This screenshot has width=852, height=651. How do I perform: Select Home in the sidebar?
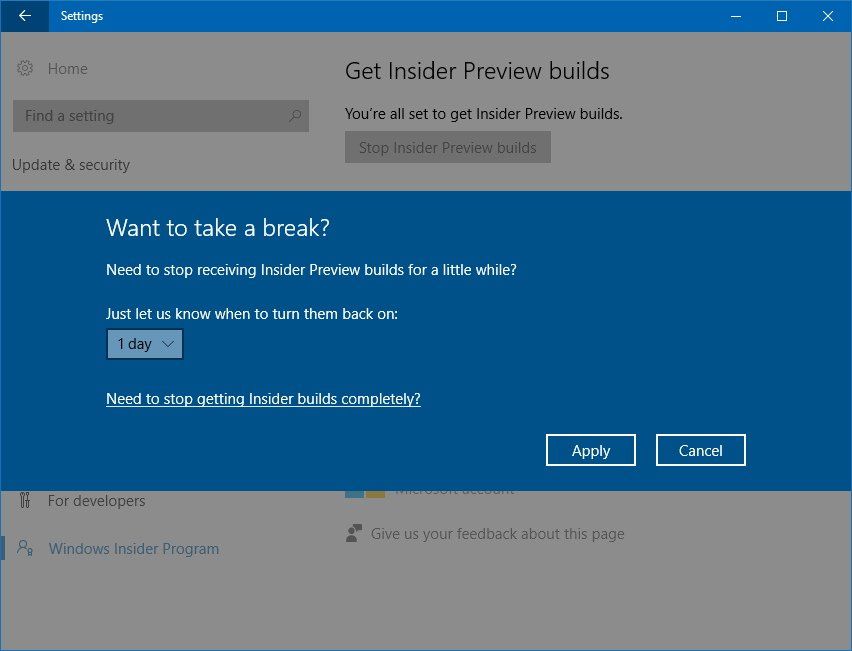pyautogui.click(x=66, y=68)
